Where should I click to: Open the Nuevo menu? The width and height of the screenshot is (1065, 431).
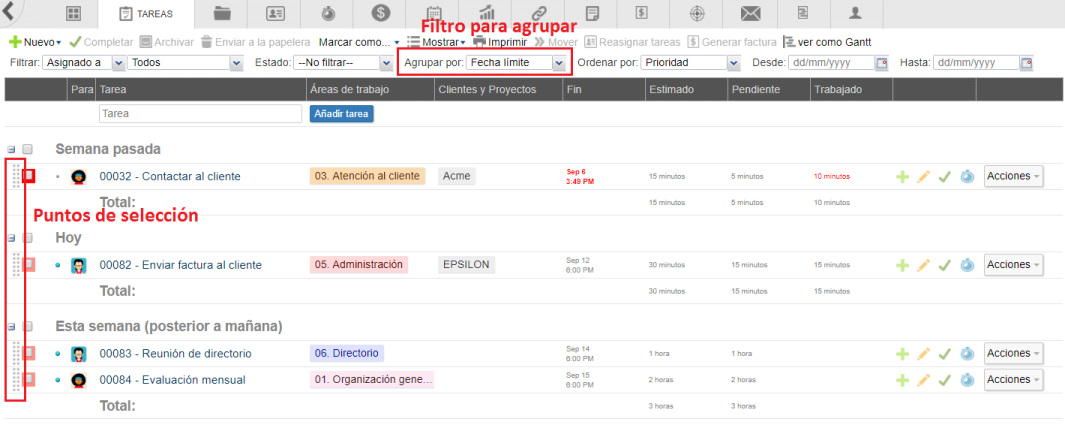pos(35,43)
